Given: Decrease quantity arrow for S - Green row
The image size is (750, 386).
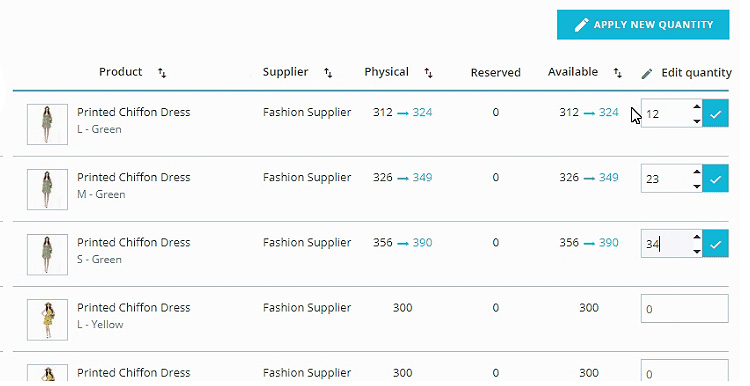Looking at the screenshot, I should [x=697, y=251].
